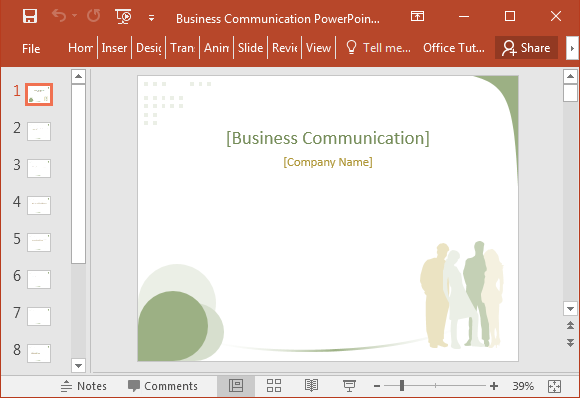
Task: Toggle the Notes pane
Action: coord(84,386)
